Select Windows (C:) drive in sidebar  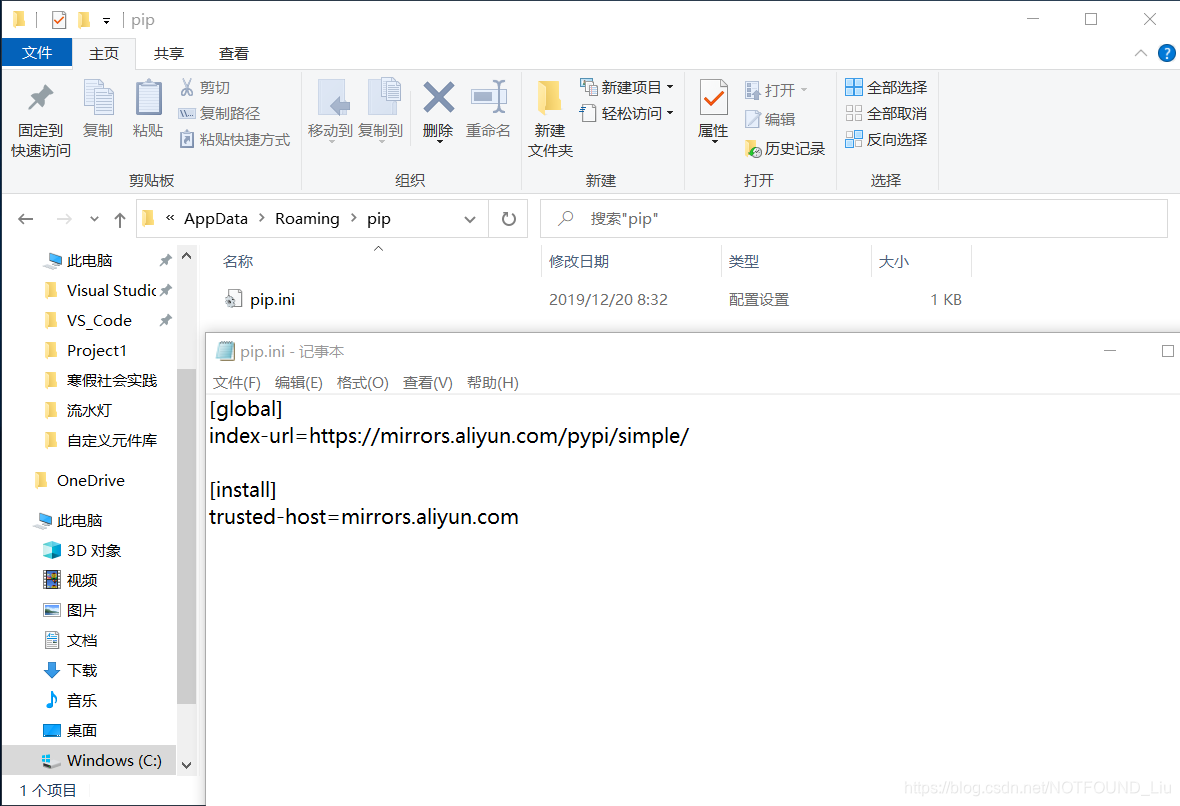(x=89, y=760)
